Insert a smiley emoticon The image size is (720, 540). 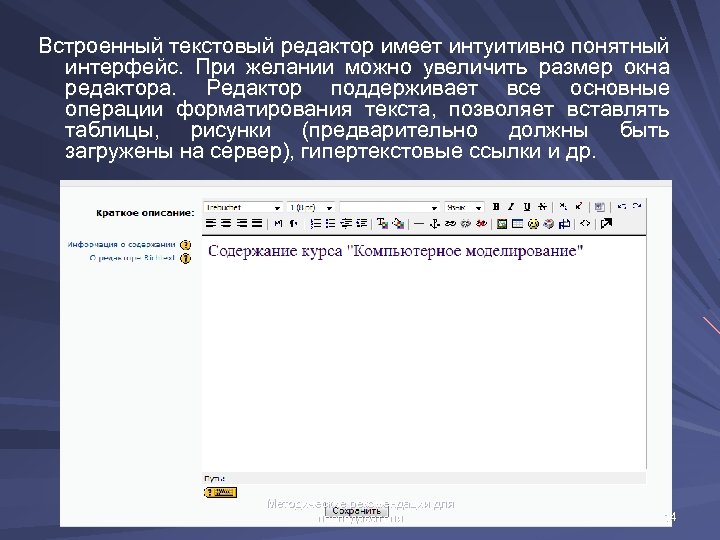coord(533,224)
